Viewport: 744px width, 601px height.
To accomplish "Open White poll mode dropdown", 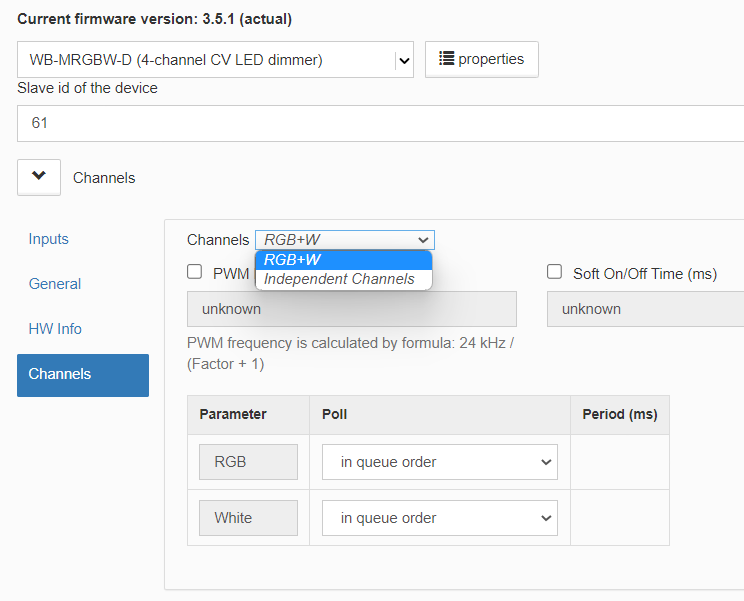I will (439, 518).
